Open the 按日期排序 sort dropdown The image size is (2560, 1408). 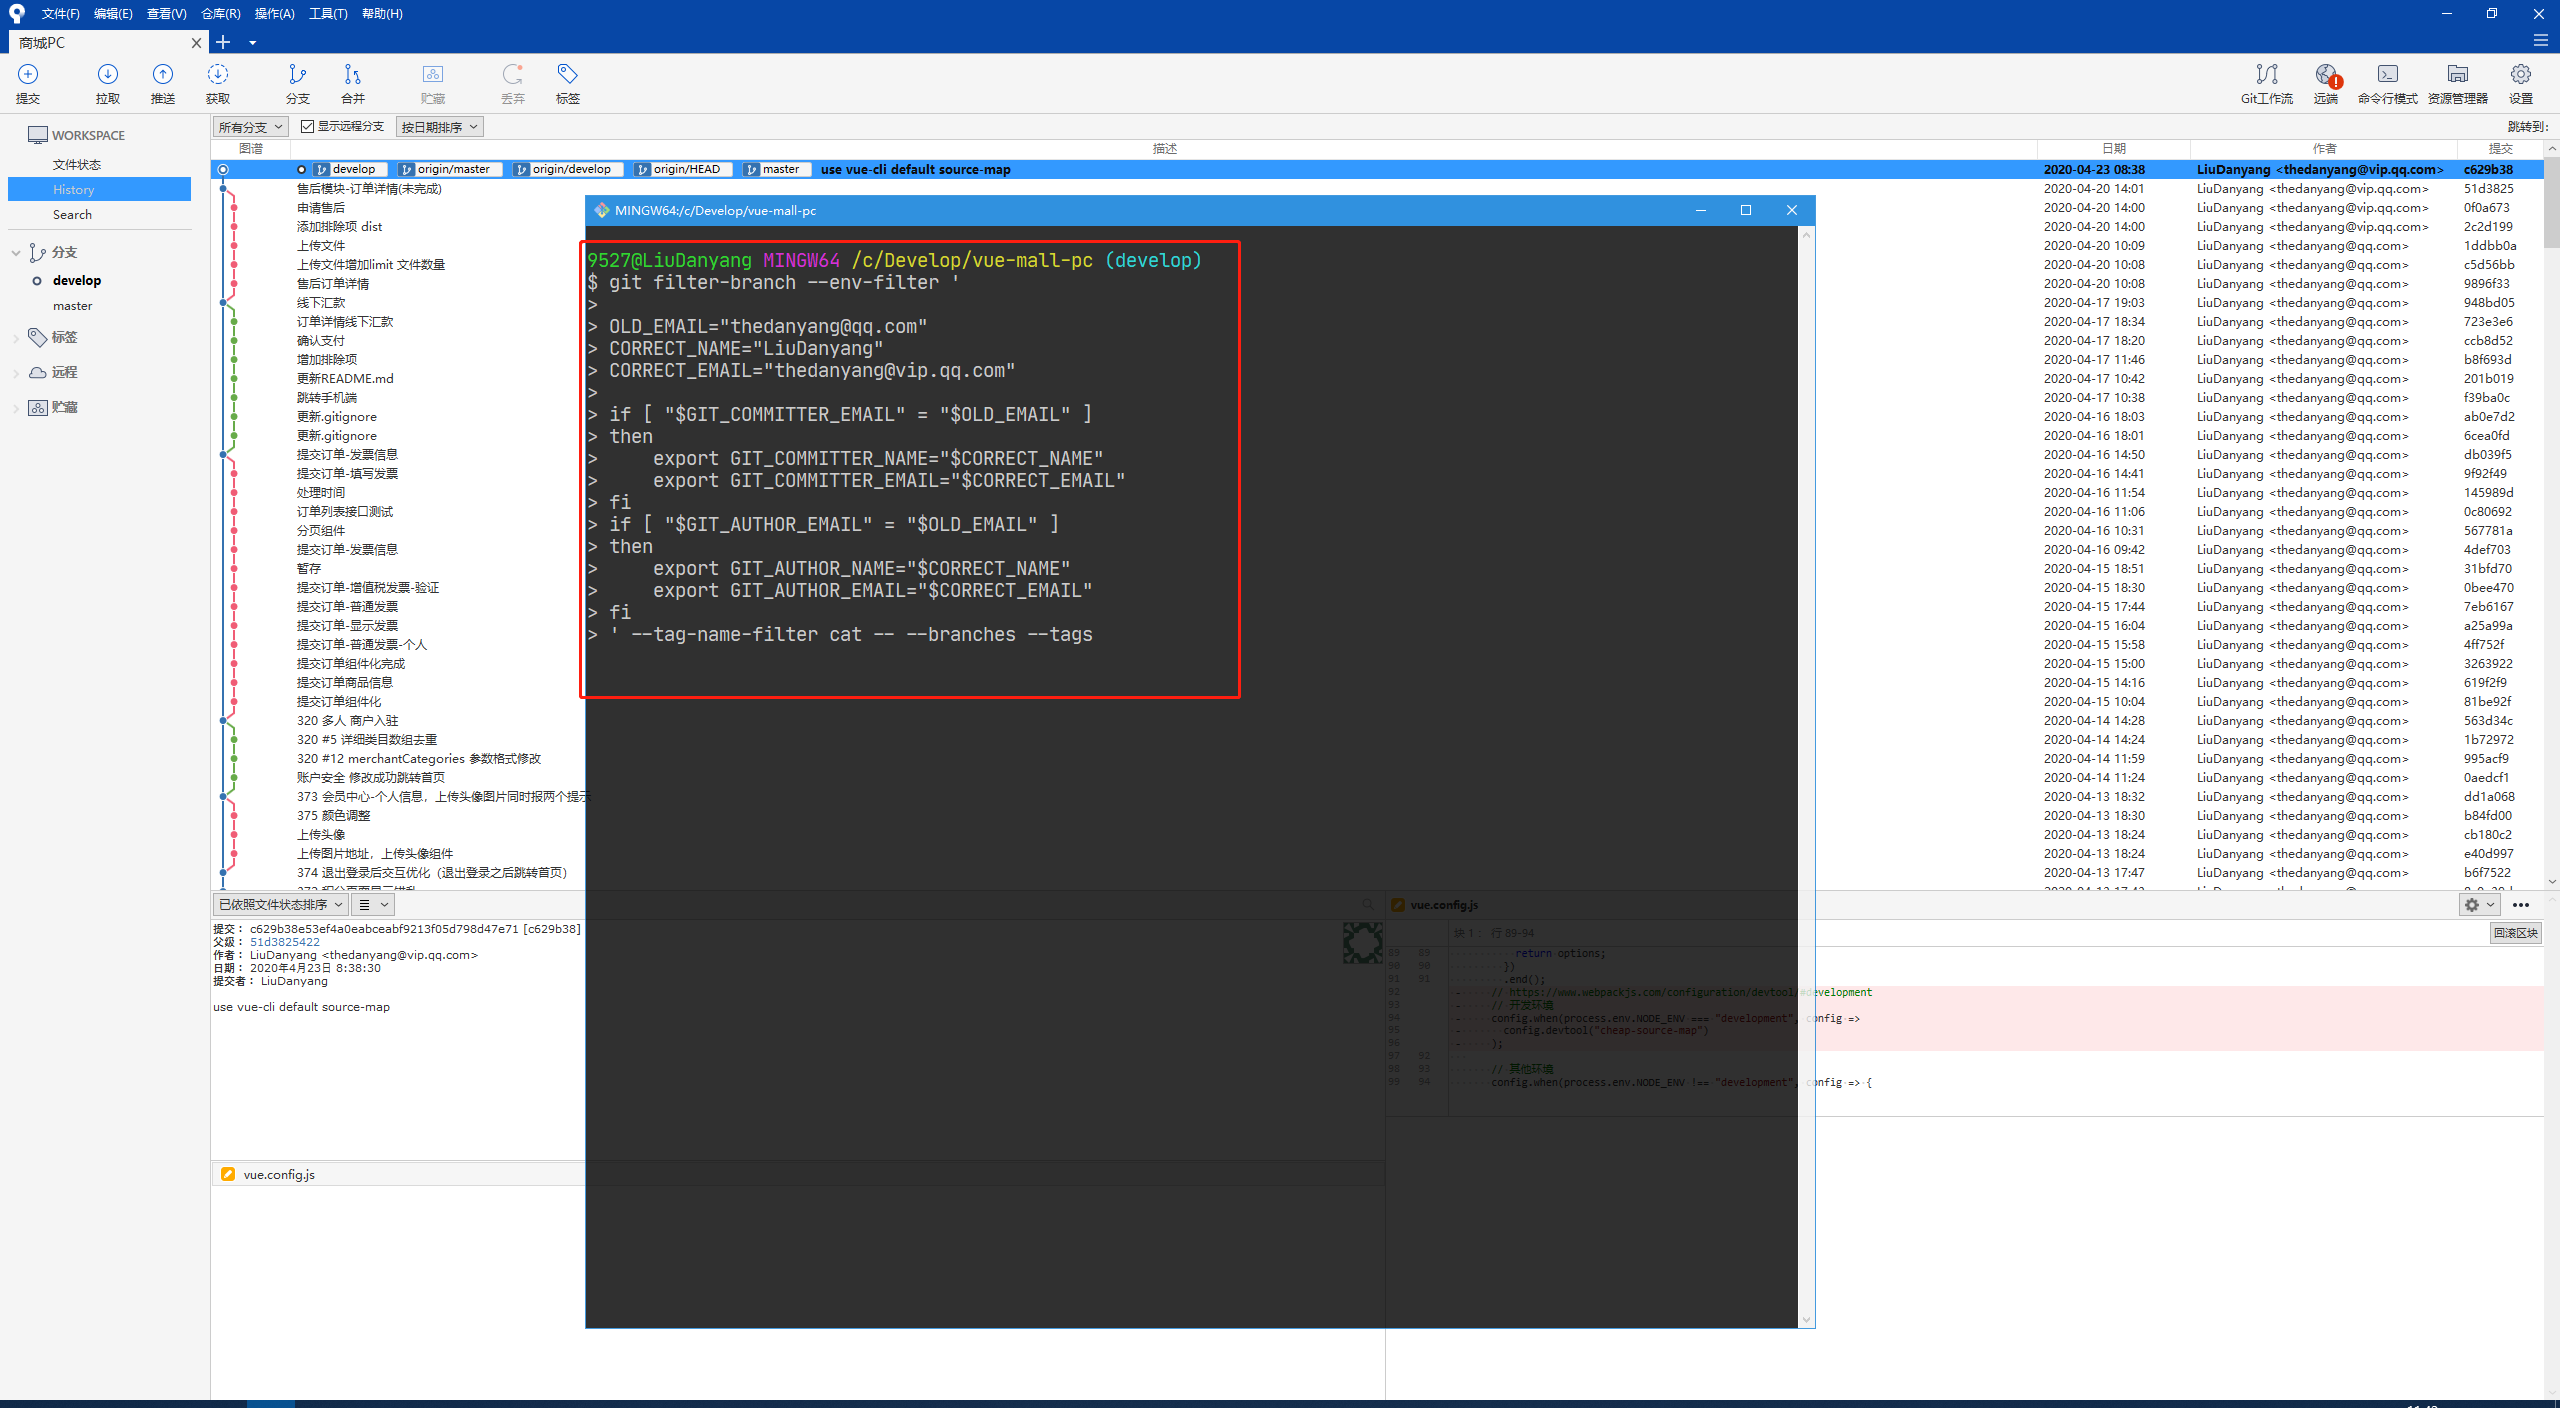439,127
